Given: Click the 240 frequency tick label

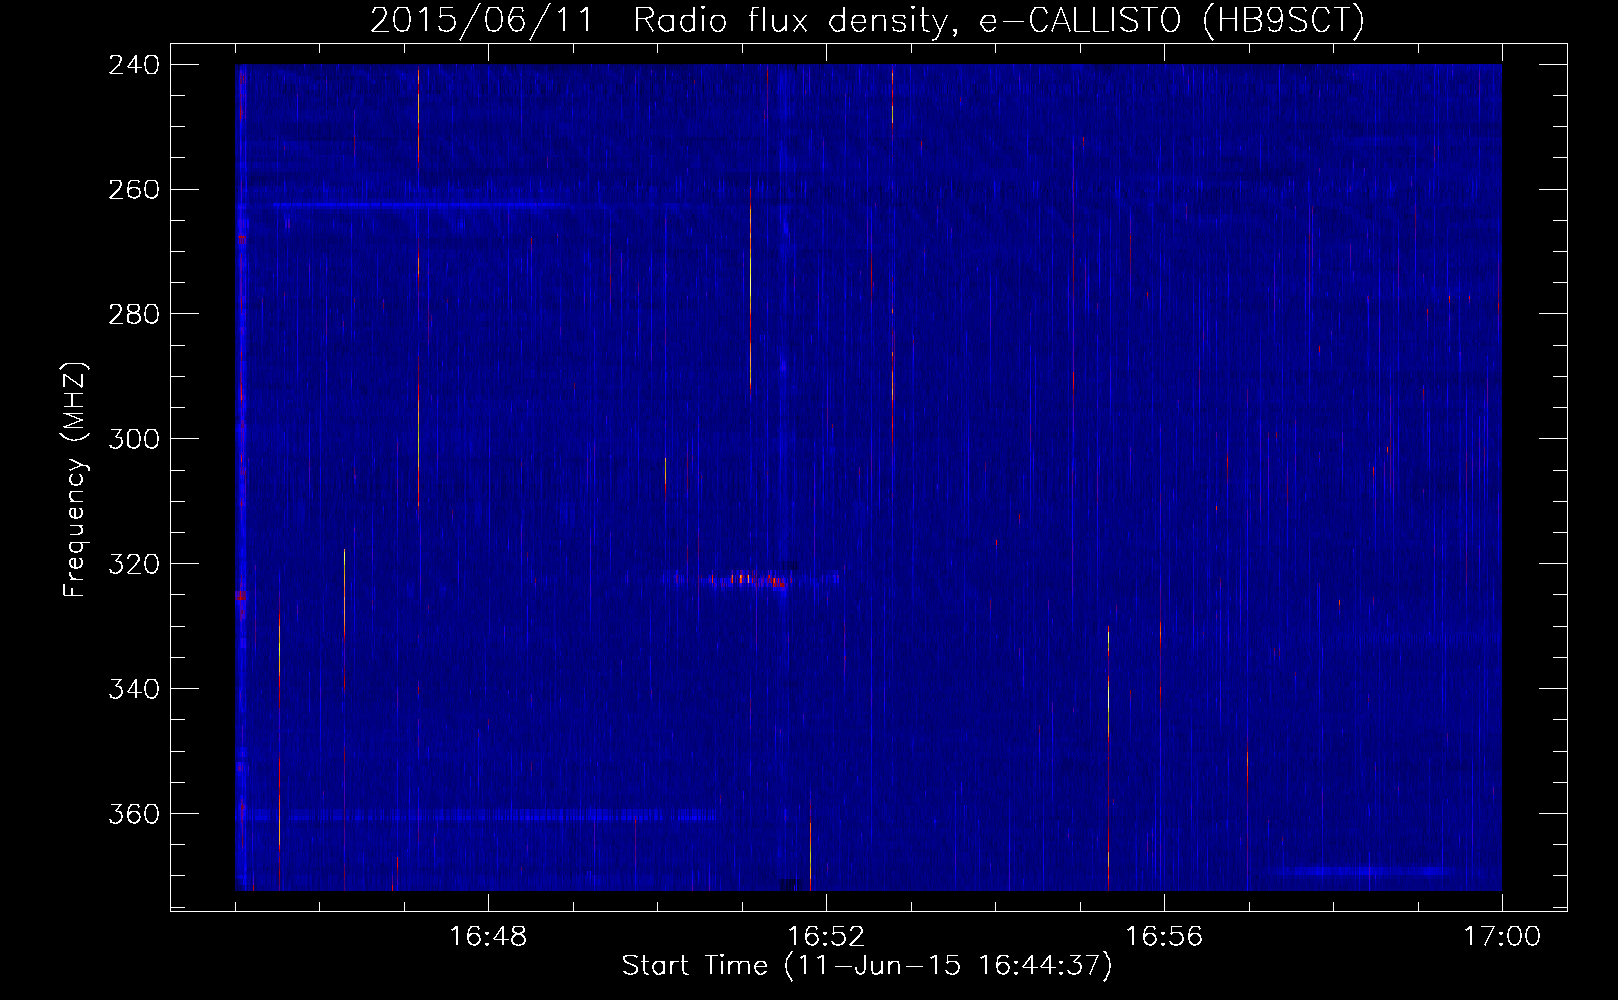Looking at the screenshot, I should click(x=134, y=65).
